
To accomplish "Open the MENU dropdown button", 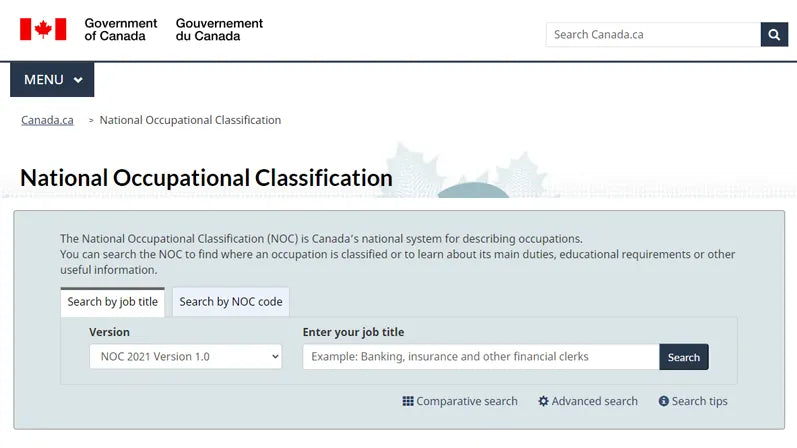I will [52, 80].
